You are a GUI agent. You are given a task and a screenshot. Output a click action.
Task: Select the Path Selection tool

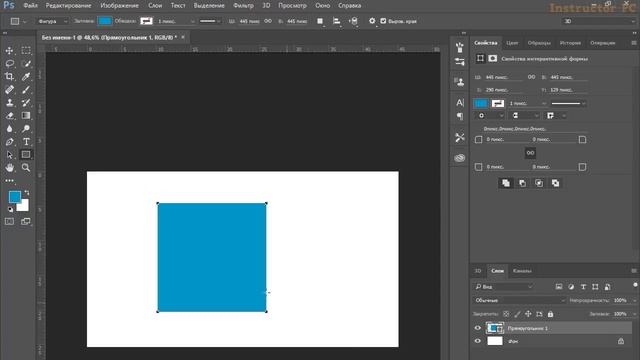(9, 155)
